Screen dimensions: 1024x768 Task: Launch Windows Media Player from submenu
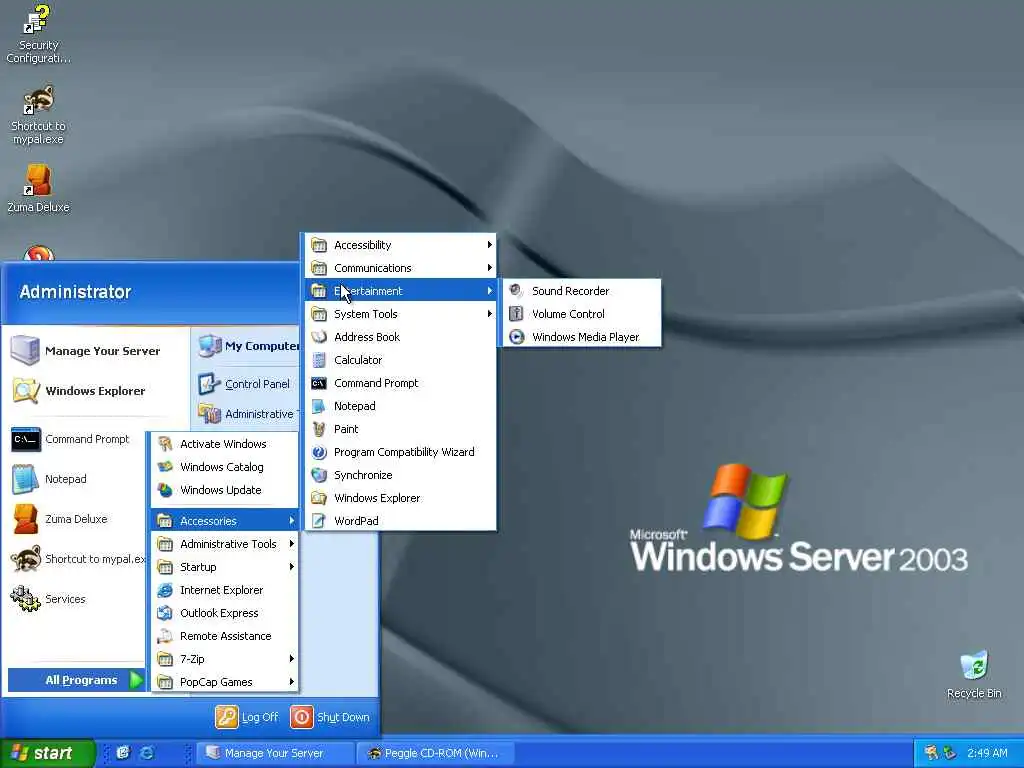(x=582, y=337)
